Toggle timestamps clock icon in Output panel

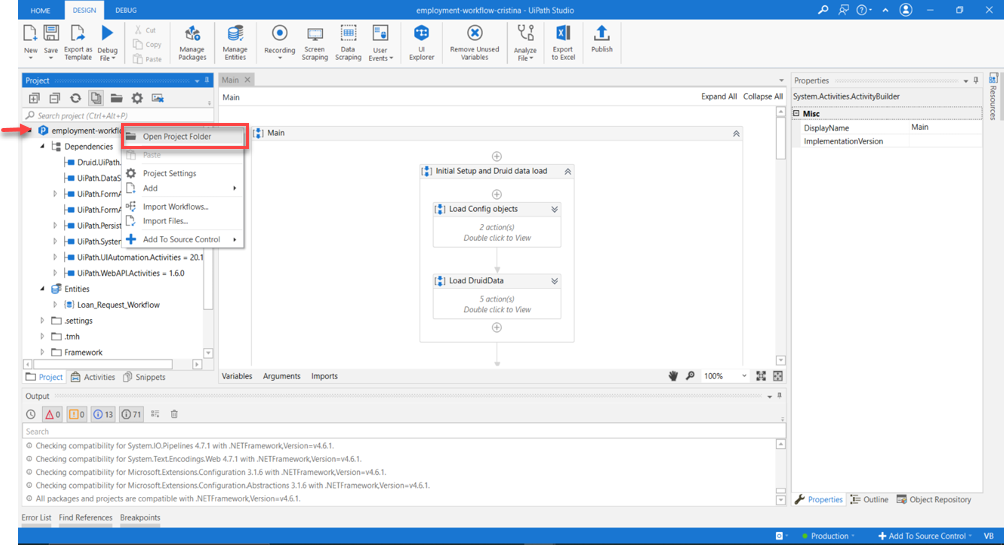coord(31,414)
